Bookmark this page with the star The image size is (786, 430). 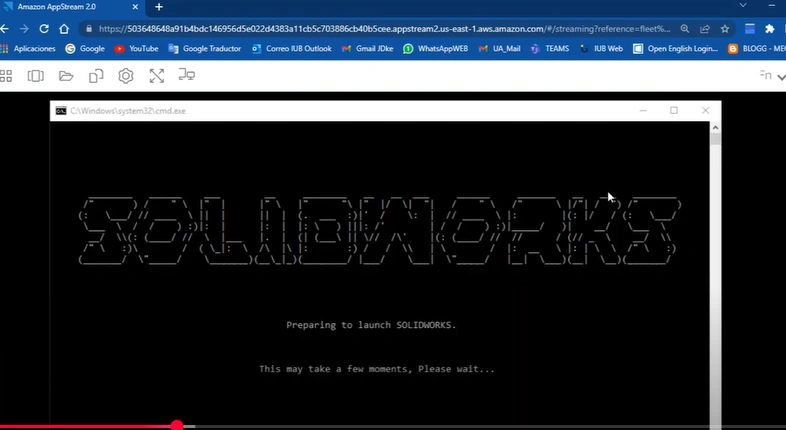click(x=725, y=29)
